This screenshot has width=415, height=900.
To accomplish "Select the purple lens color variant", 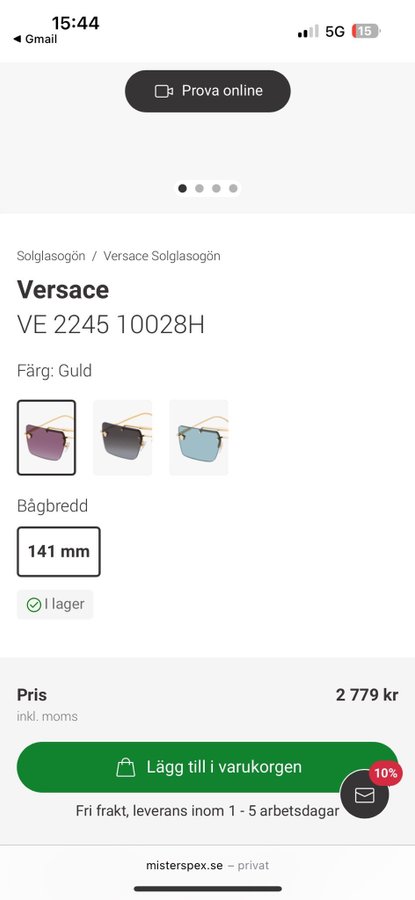I will [x=46, y=437].
